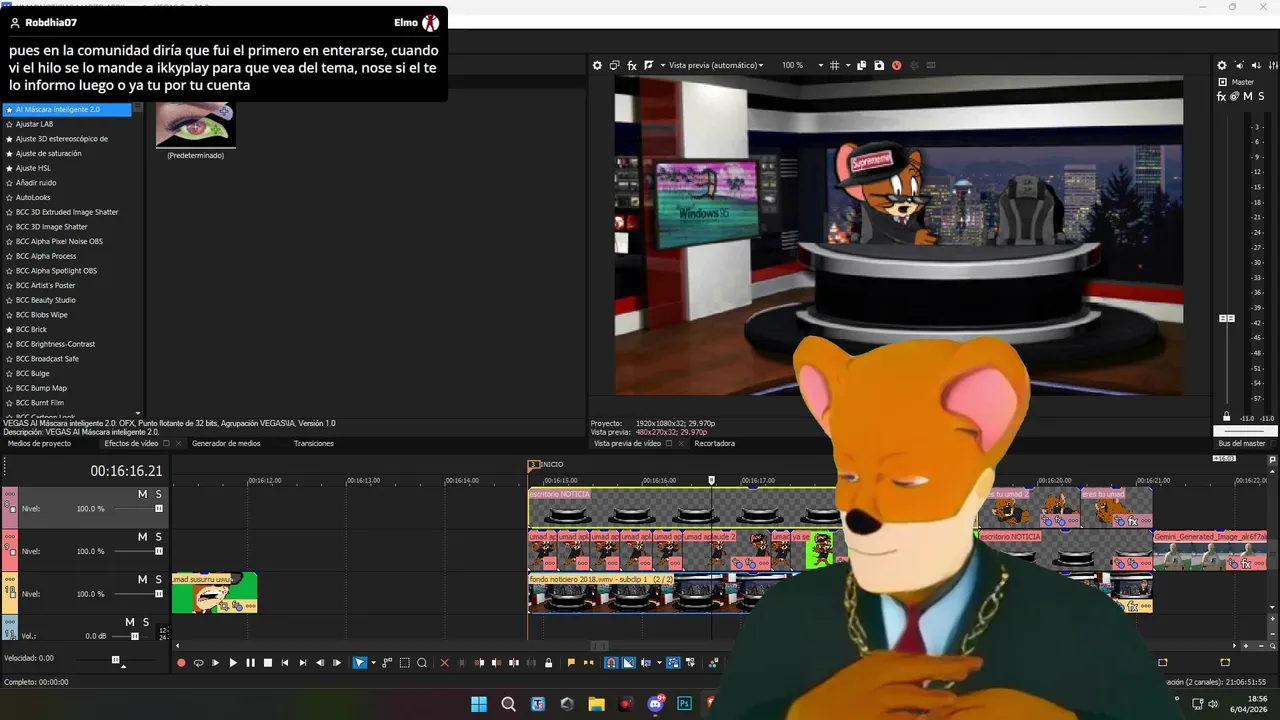
Task: Click the Lock event icon
Action: pyautogui.click(x=549, y=663)
